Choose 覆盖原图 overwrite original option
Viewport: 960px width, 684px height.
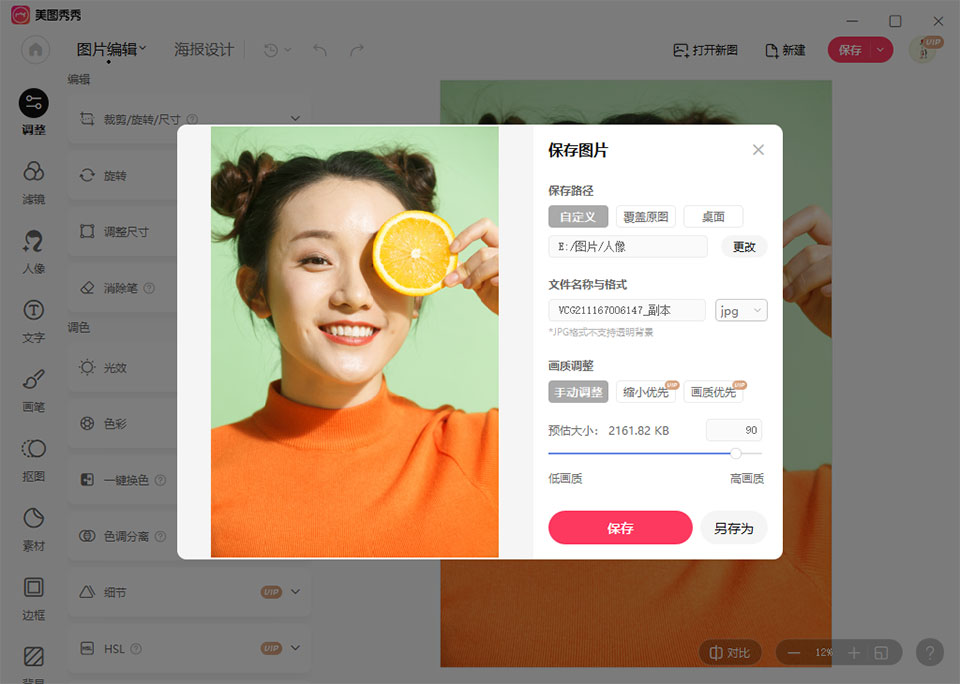[x=646, y=216]
